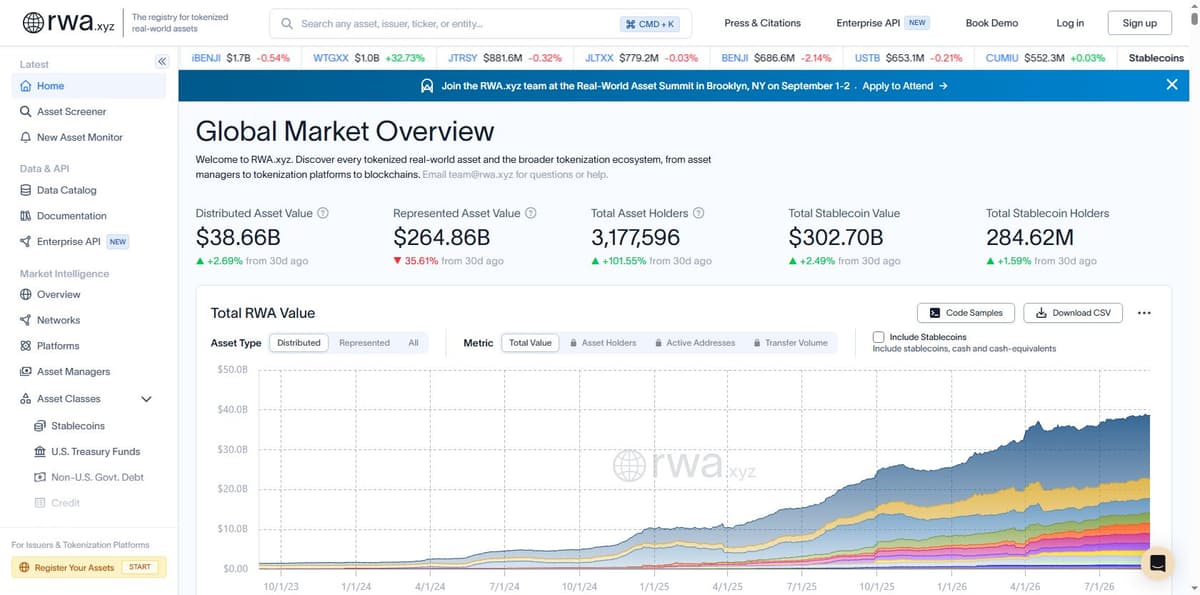Click the Download CSV button
This screenshot has width=1200, height=595.
coord(1073,313)
